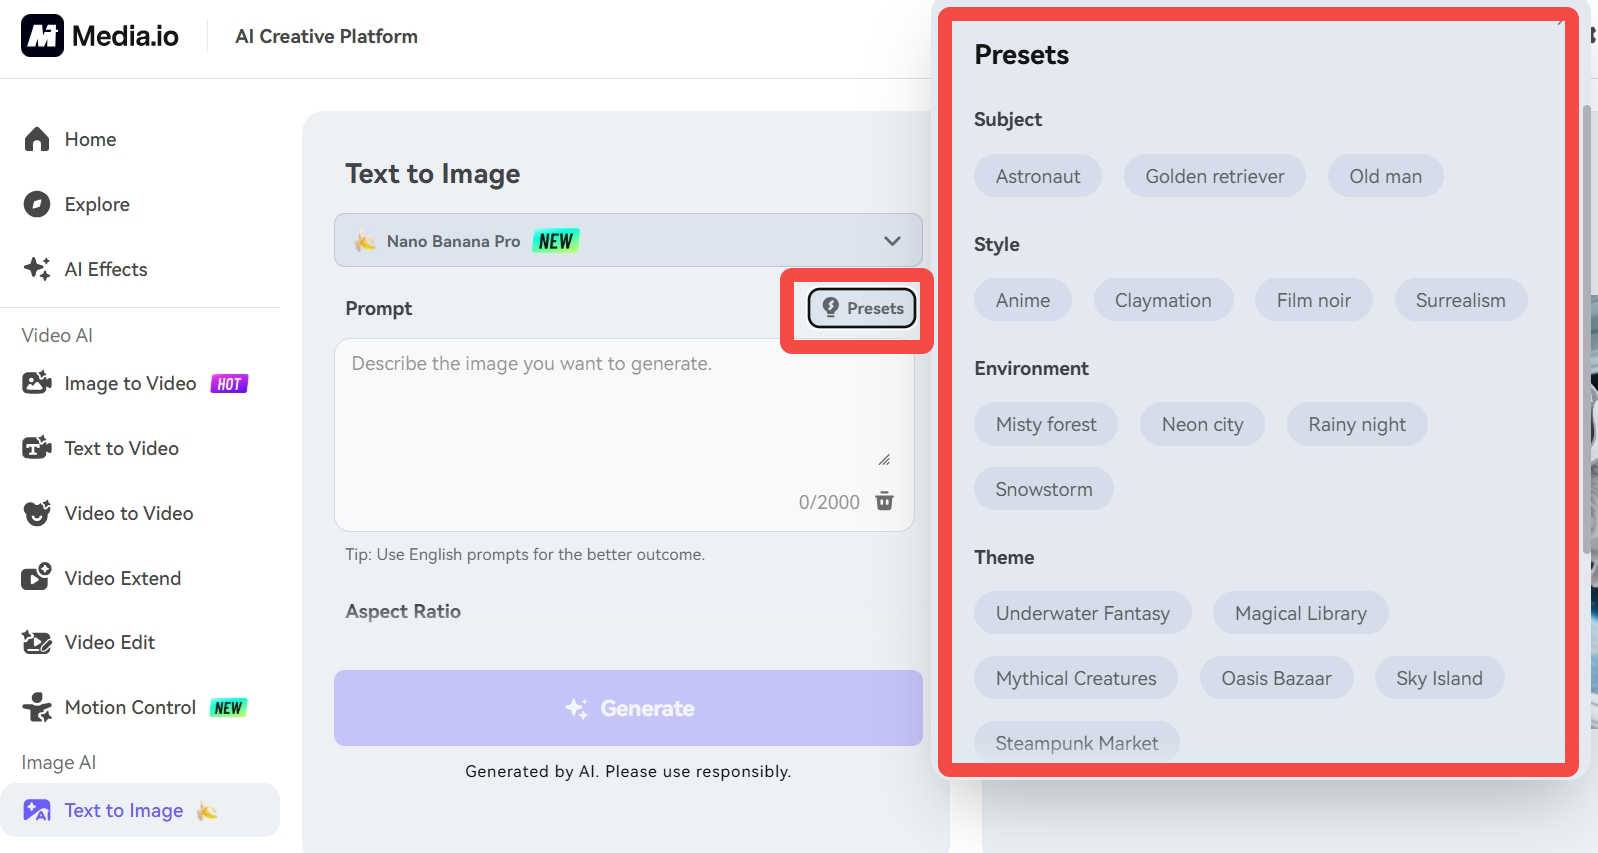Image resolution: width=1598 pixels, height=853 pixels.
Task: Open the Presets panel button
Action: 862,309
